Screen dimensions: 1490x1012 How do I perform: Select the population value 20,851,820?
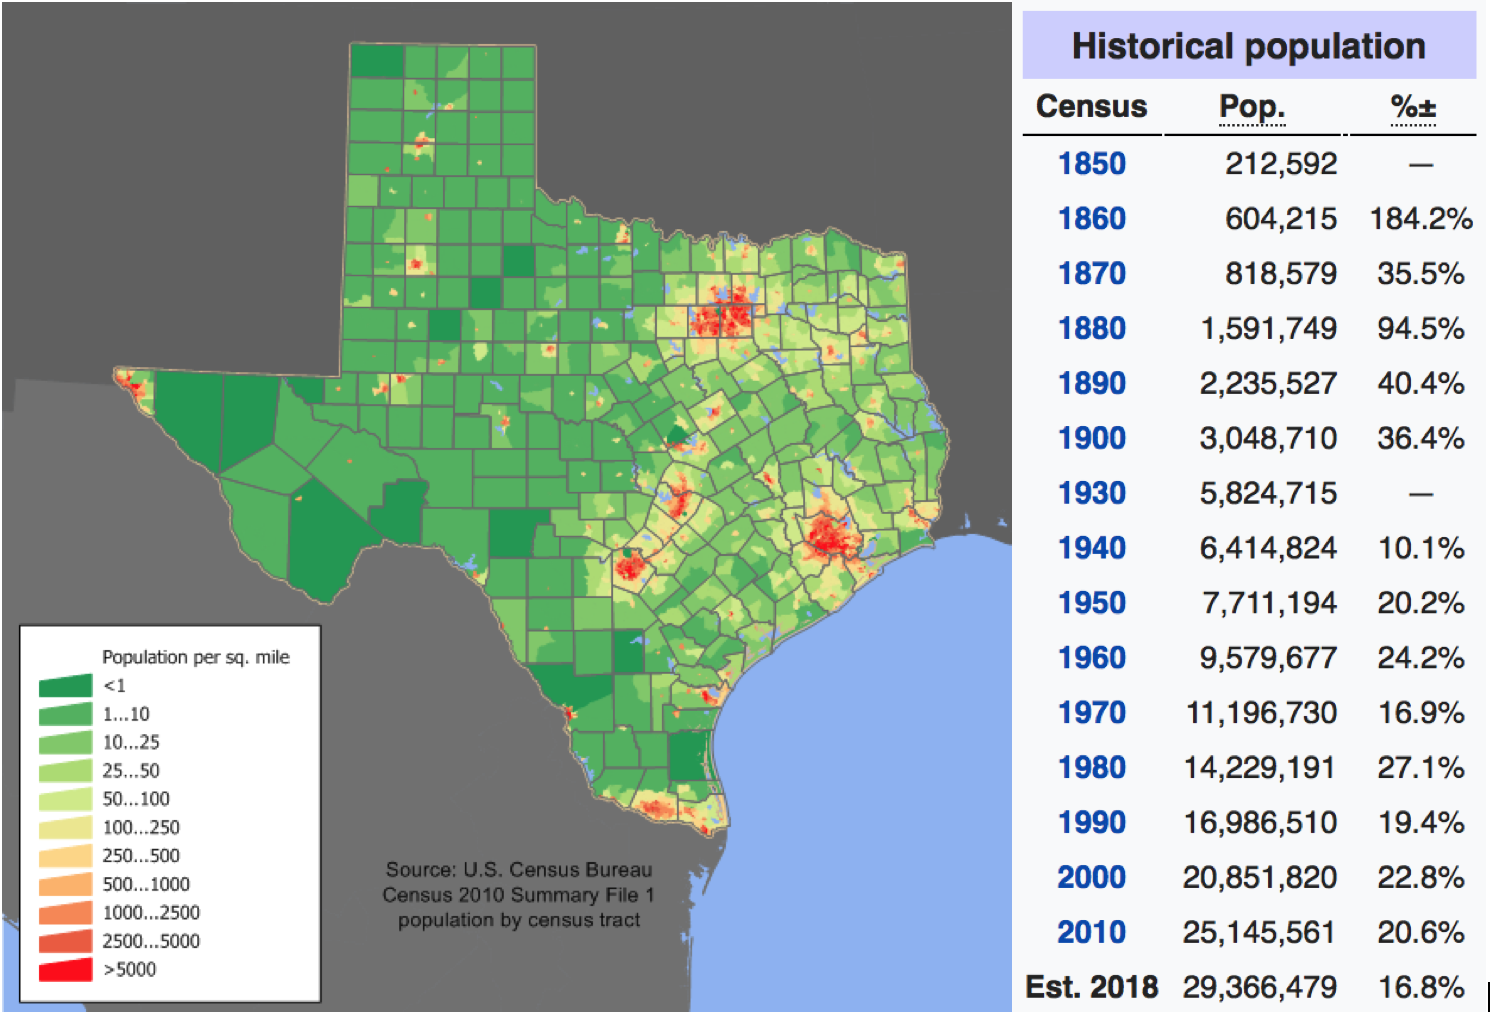(x=1260, y=879)
